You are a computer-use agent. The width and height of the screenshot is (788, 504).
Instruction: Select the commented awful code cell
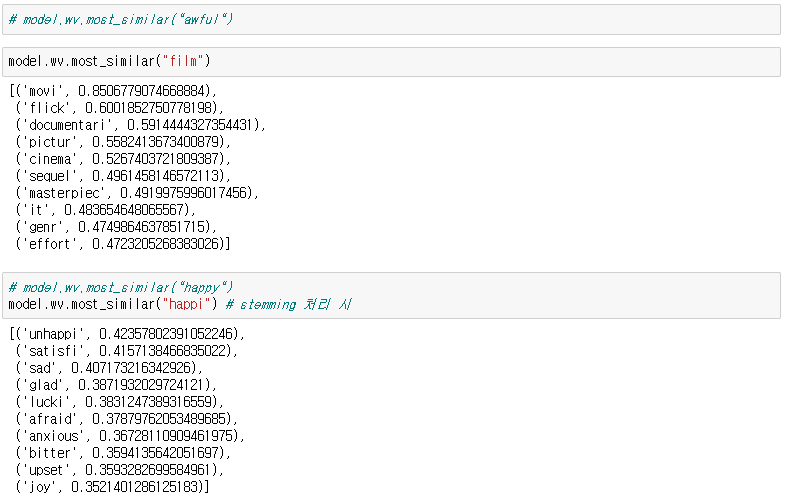click(391, 20)
